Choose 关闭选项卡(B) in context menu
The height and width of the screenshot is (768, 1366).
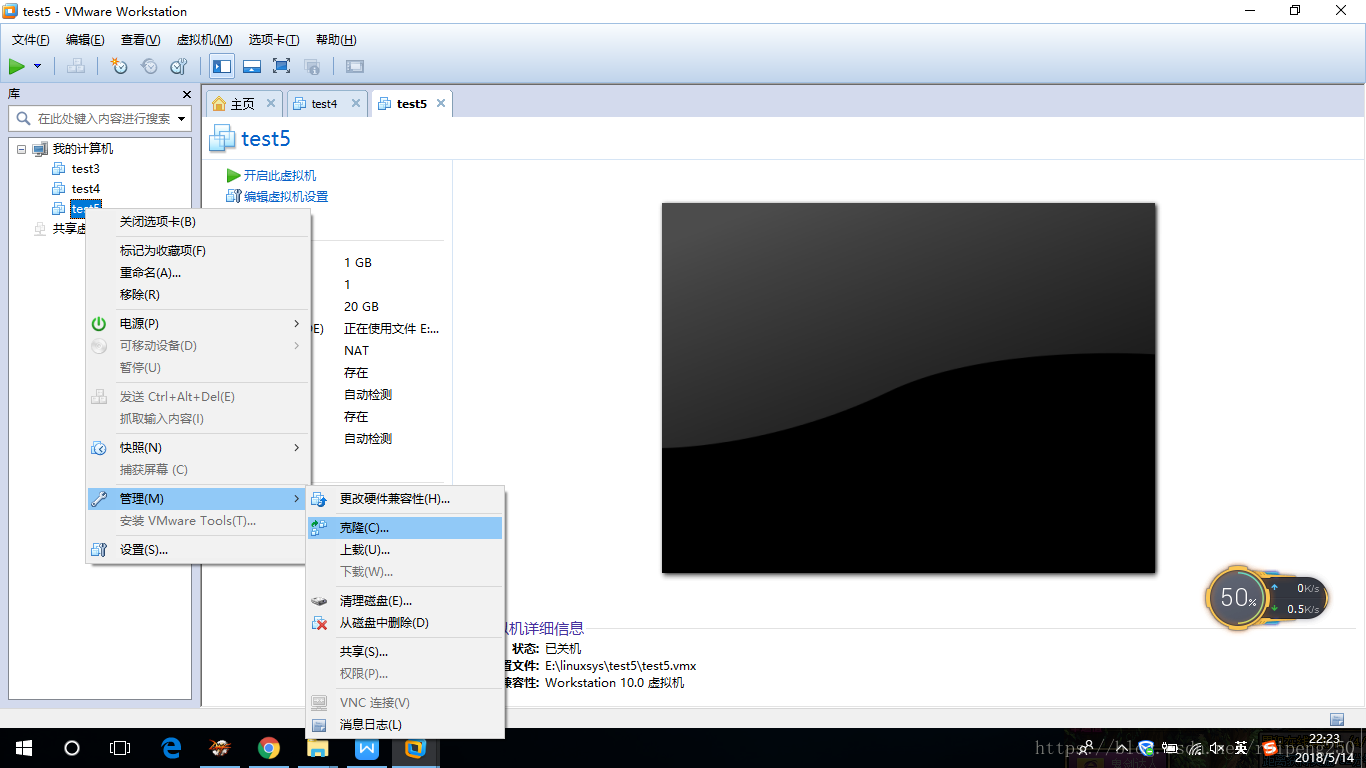click(198, 222)
